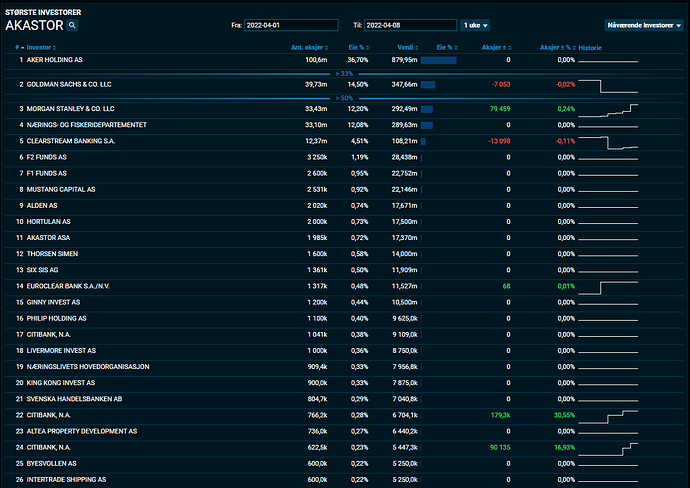
Task: Click Aker Holding ownership percentage bar
Action: tap(439, 60)
